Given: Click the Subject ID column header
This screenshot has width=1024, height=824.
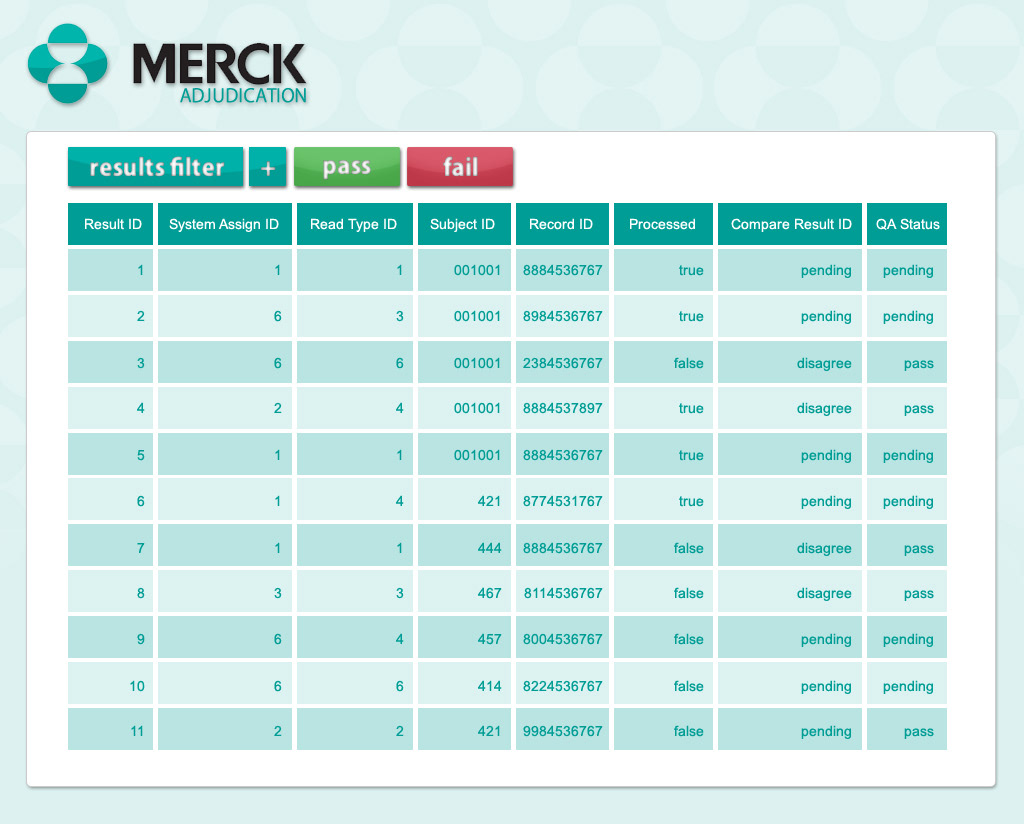Looking at the screenshot, I should (464, 224).
